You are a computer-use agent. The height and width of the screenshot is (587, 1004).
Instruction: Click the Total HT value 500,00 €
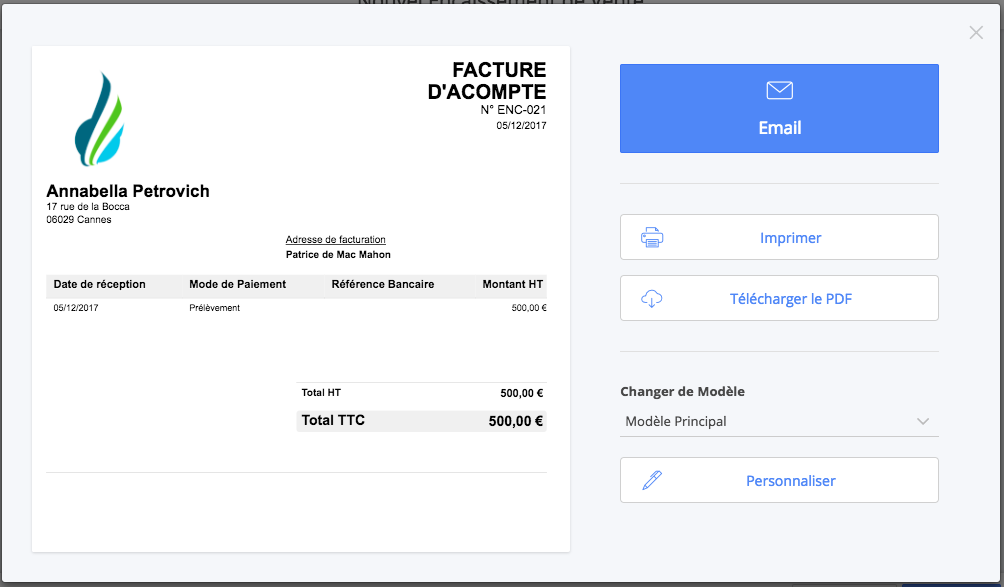(522, 393)
